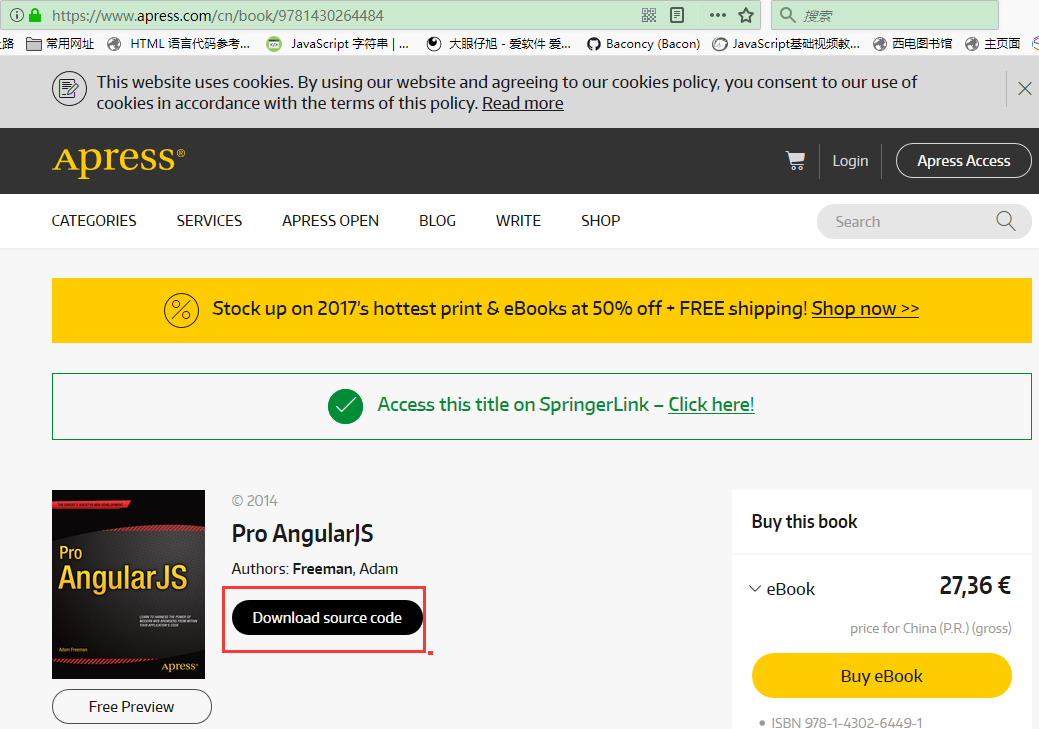
Task: Open JavaScript基础视频教 bookmark
Action: (786, 44)
